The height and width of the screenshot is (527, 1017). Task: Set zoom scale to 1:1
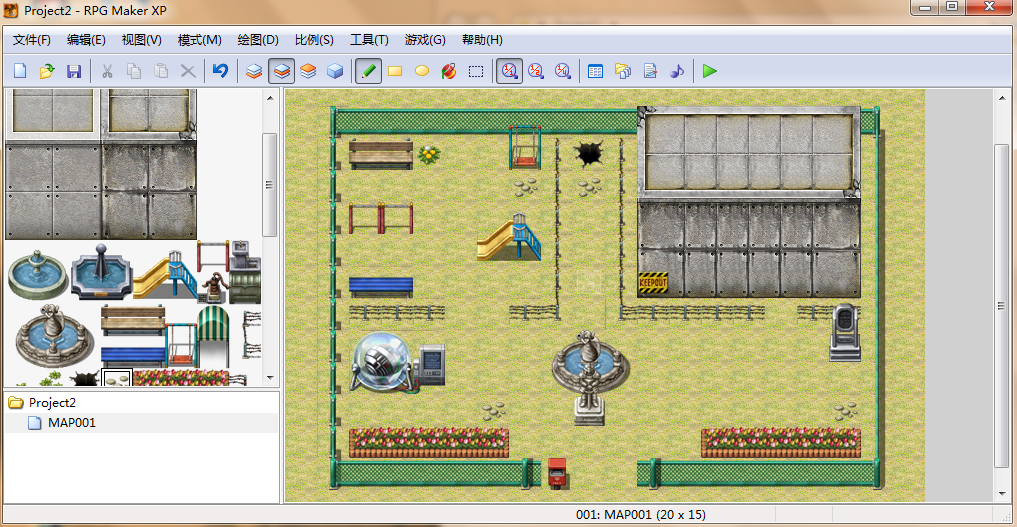pyautogui.click(x=509, y=71)
